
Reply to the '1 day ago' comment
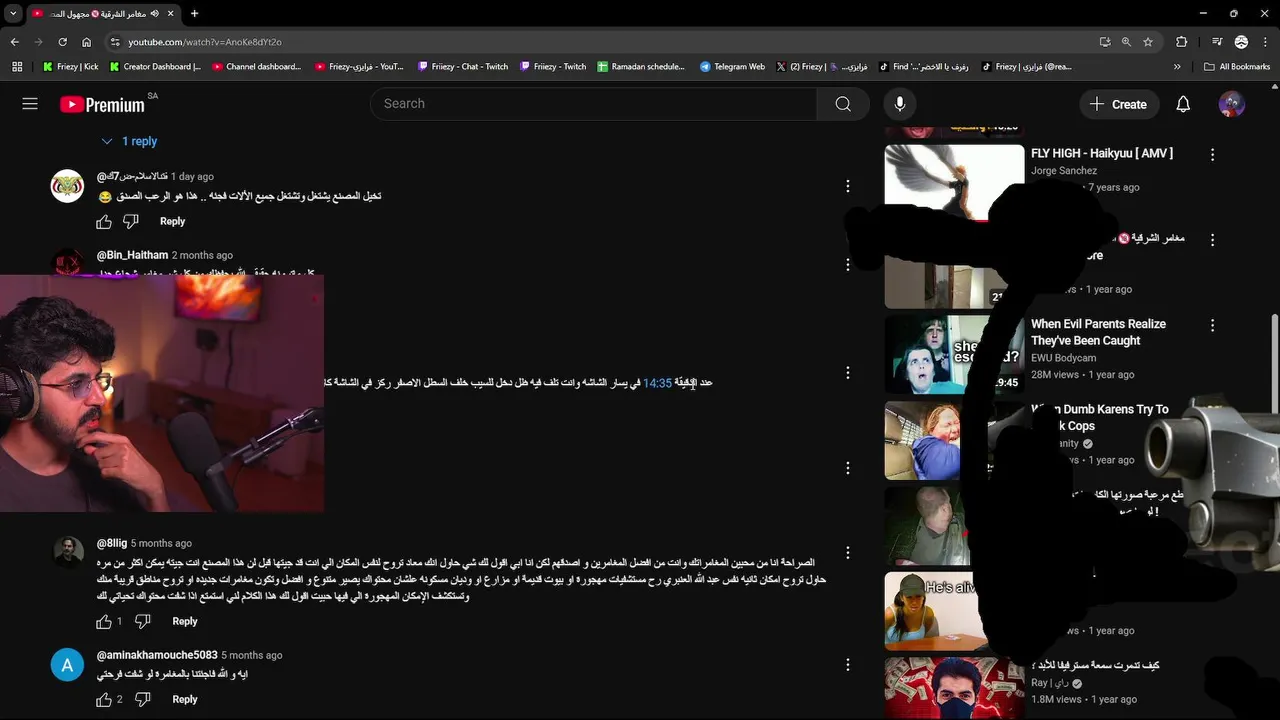tap(172, 221)
